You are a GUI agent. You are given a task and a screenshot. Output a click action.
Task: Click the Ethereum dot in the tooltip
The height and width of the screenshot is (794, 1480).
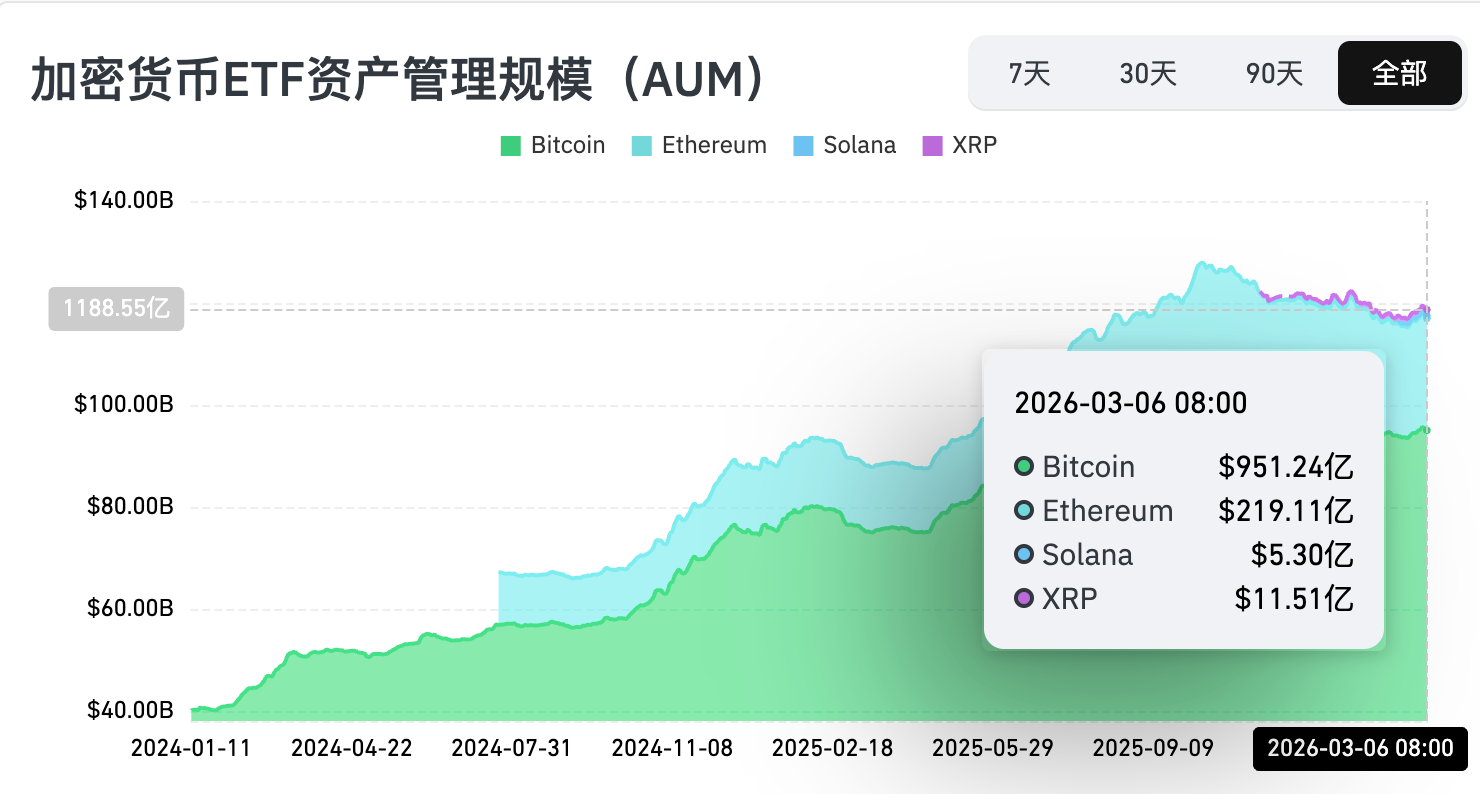1023,510
